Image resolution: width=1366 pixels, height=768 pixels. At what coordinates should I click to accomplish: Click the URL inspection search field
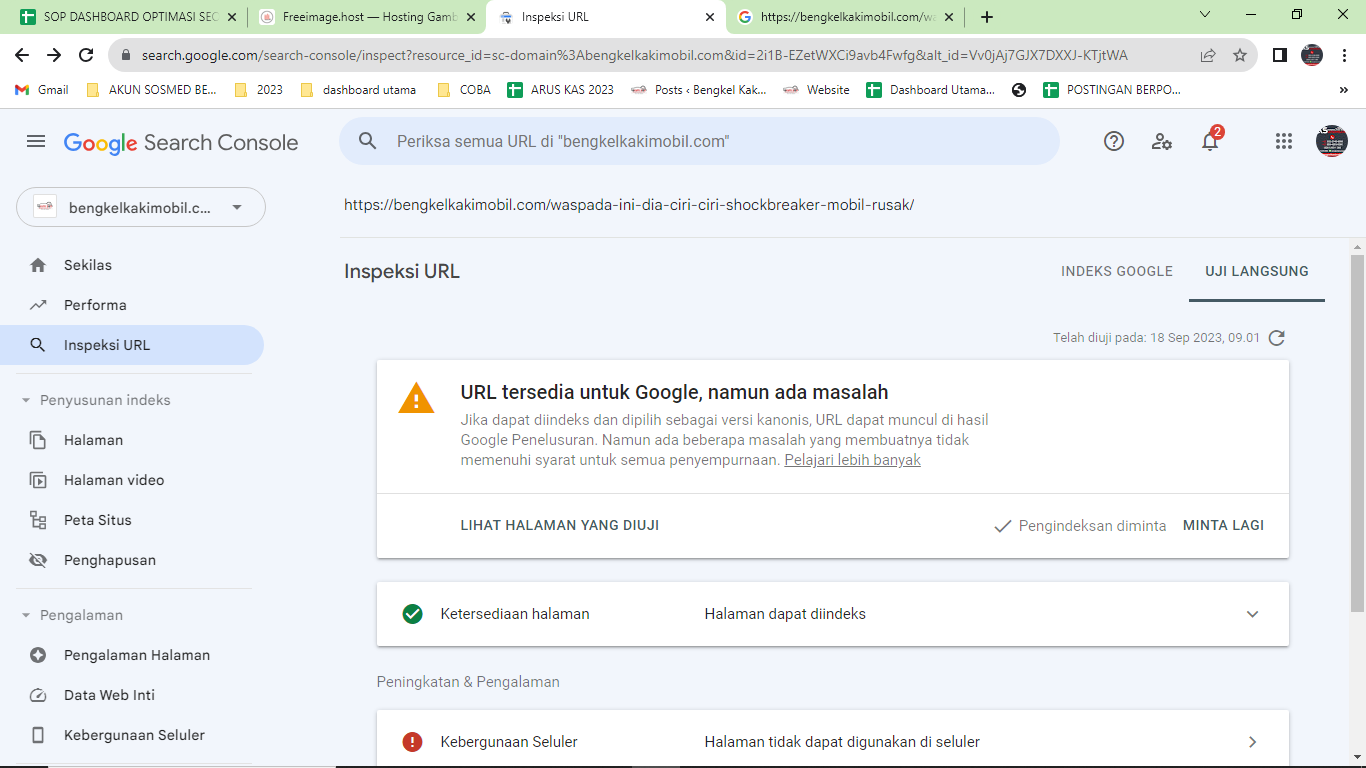[700, 142]
